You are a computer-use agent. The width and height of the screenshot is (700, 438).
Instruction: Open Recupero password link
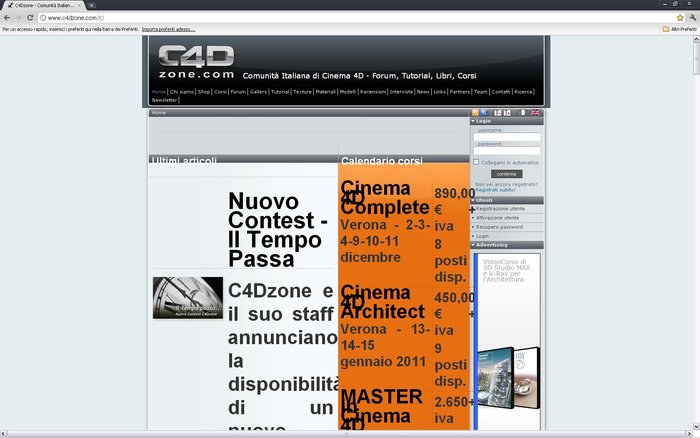[x=499, y=227]
